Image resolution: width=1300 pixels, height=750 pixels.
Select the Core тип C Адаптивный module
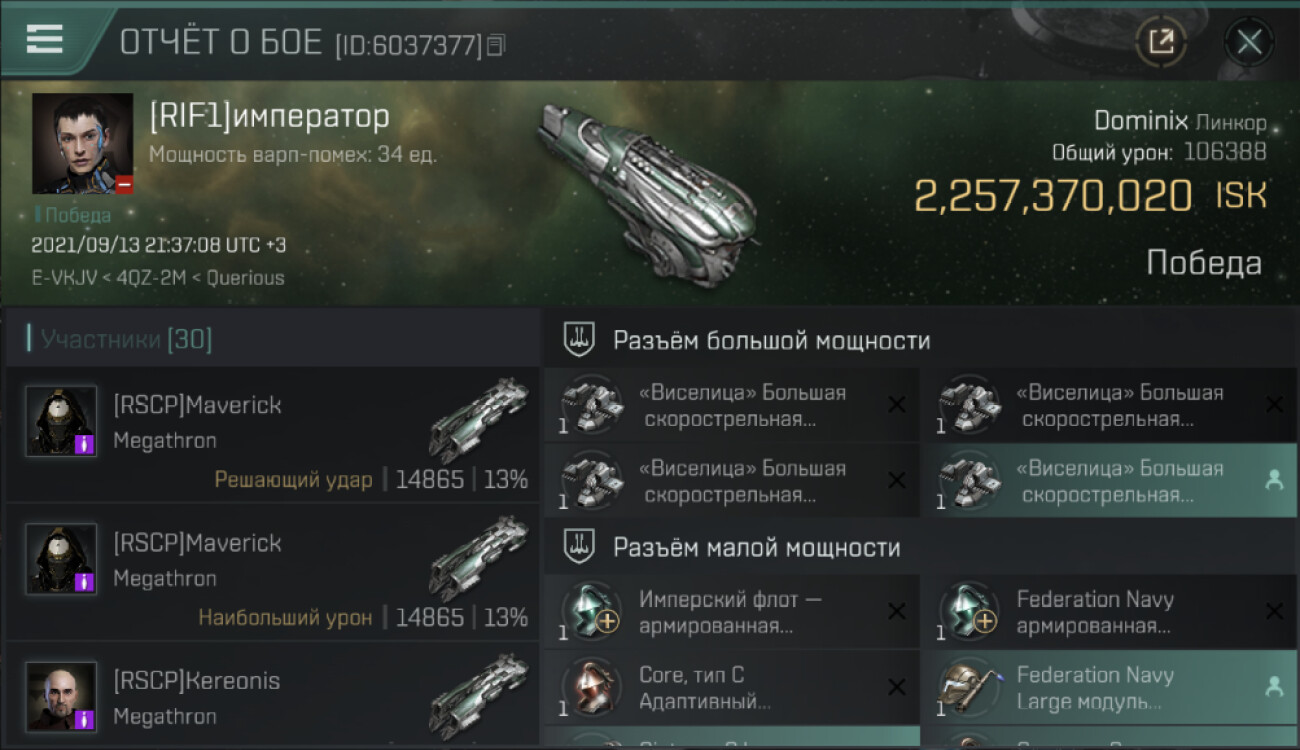tap(732, 688)
